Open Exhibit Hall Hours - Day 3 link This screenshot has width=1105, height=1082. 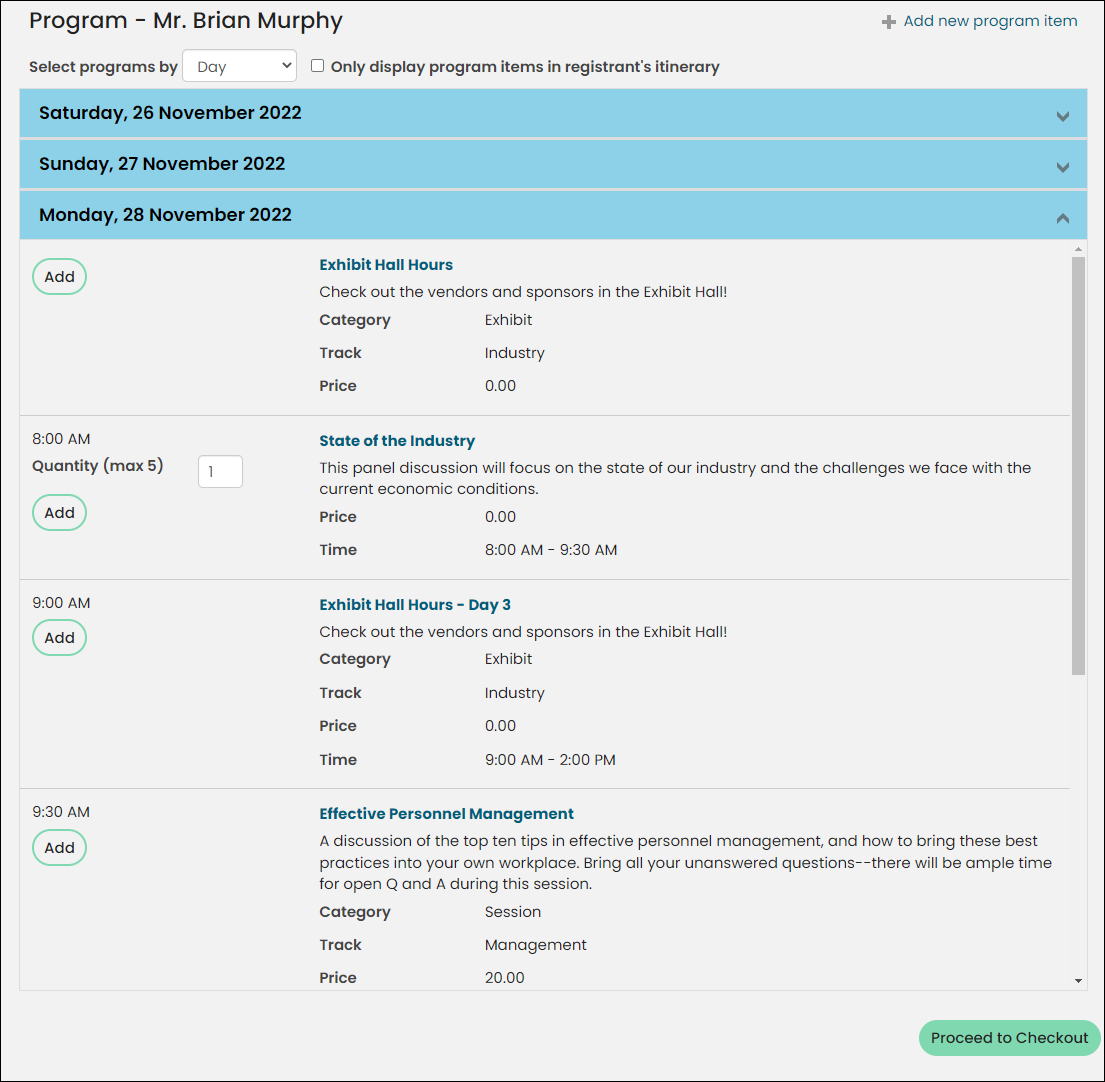coord(414,605)
